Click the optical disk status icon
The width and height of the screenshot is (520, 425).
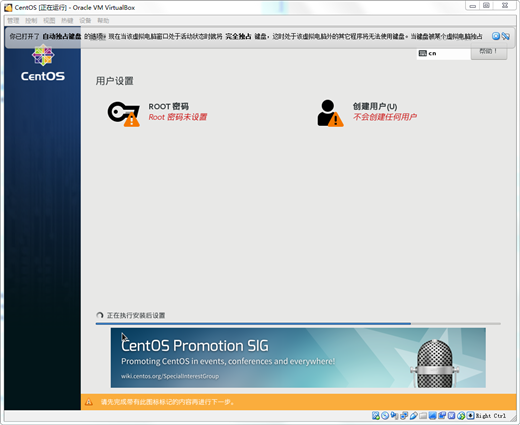pyautogui.click(x=385, y=415)
